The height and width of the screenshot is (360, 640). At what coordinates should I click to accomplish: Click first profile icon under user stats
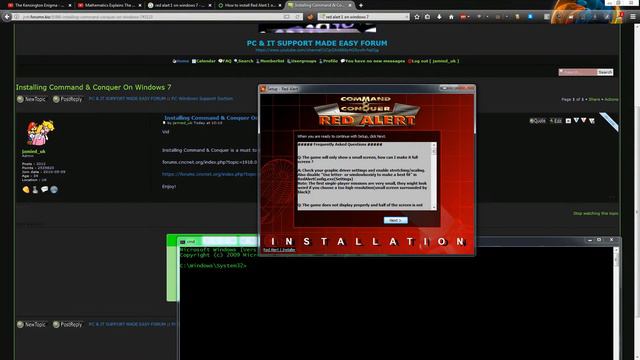tap(26, 189)
